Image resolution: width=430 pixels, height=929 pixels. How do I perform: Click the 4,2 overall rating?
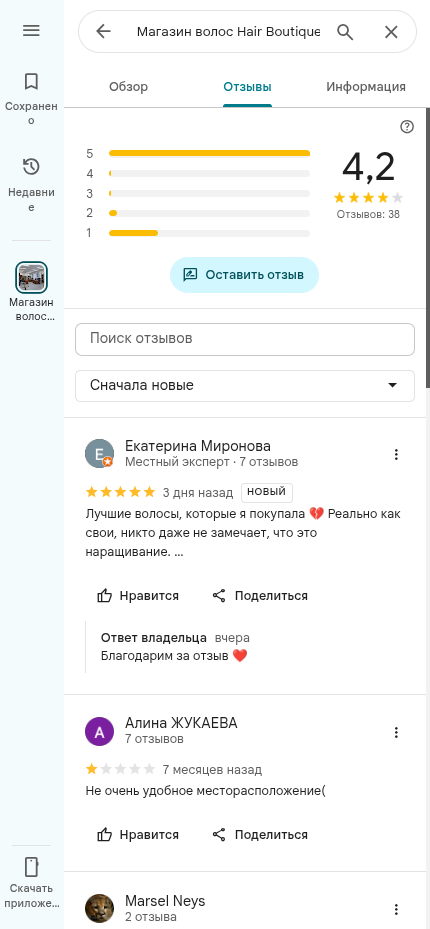pyautogui.click(x=368, y=168)
